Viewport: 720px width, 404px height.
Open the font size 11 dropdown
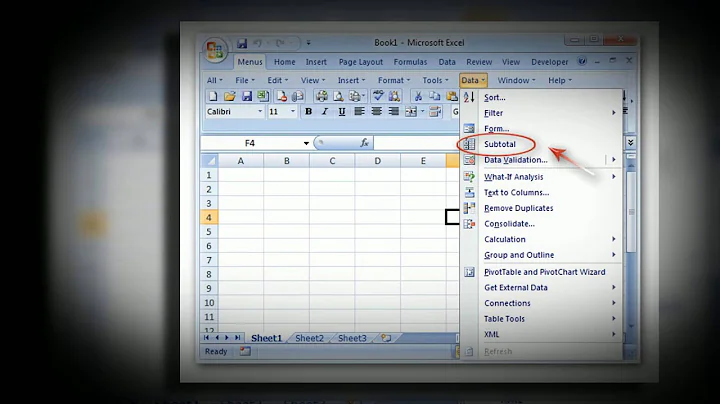292,112
